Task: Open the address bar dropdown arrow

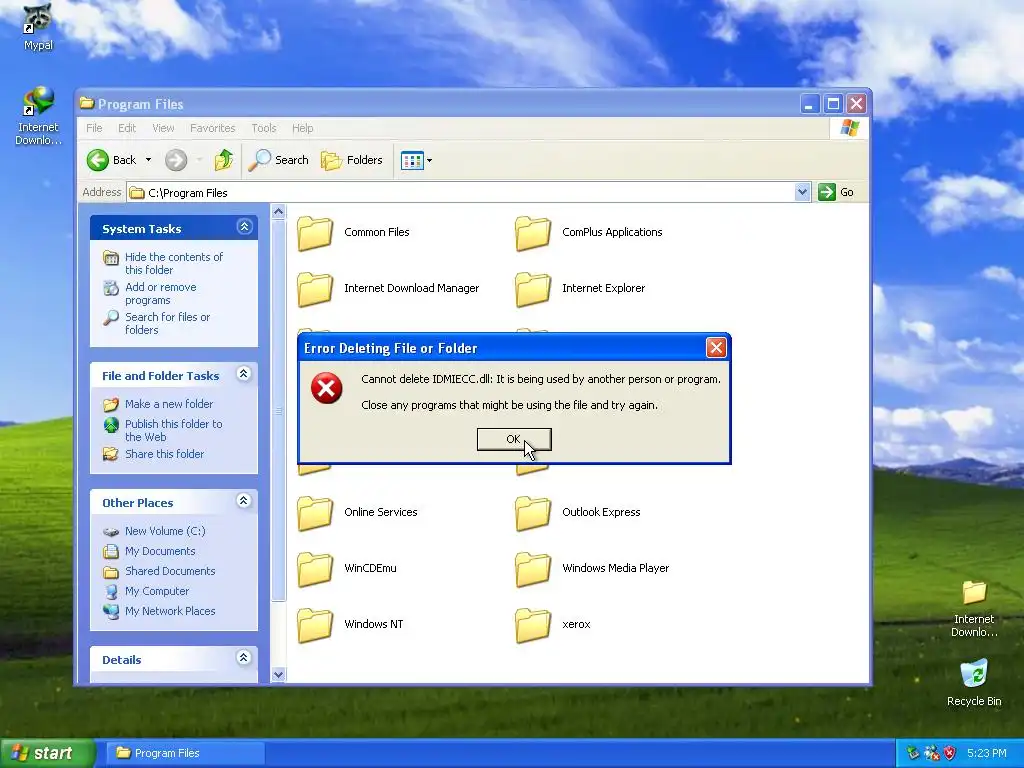Action: [x=802, y=192]
